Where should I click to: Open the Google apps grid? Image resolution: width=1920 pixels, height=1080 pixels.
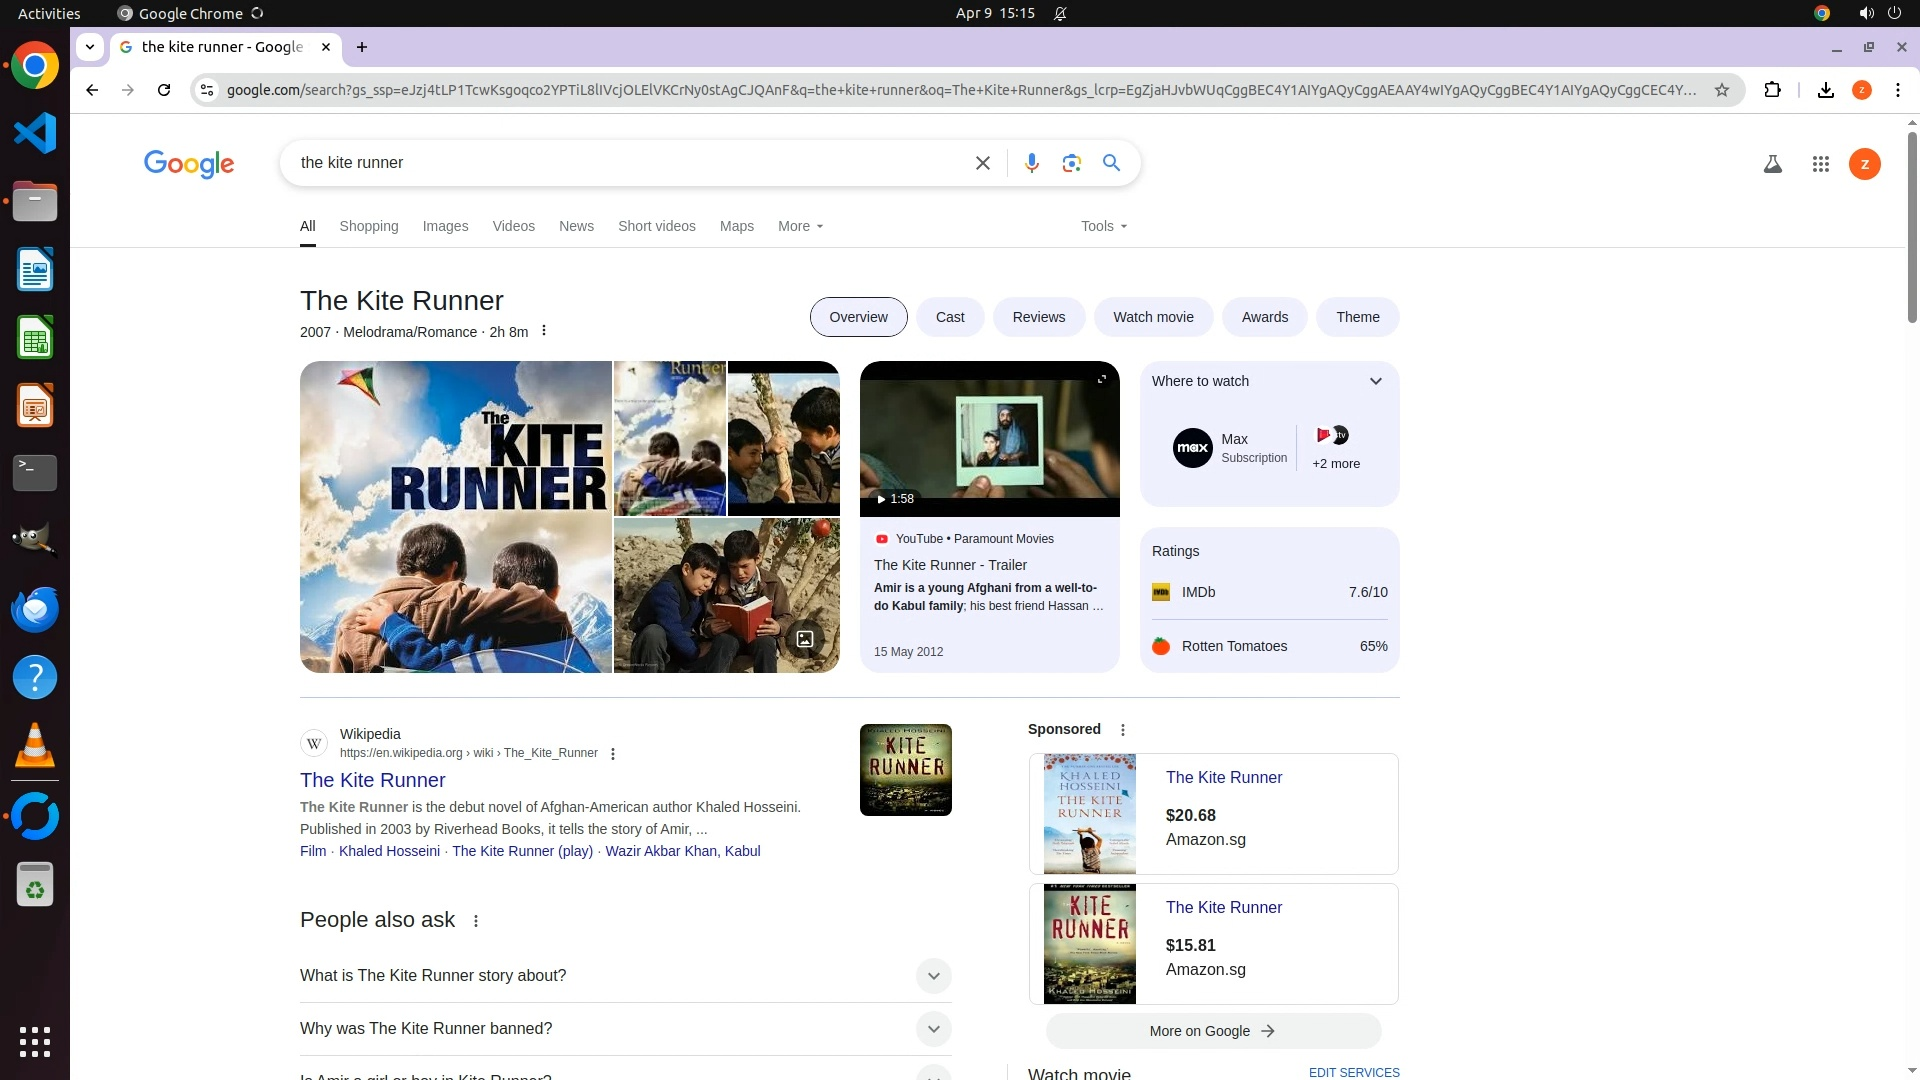(1820, 164)
